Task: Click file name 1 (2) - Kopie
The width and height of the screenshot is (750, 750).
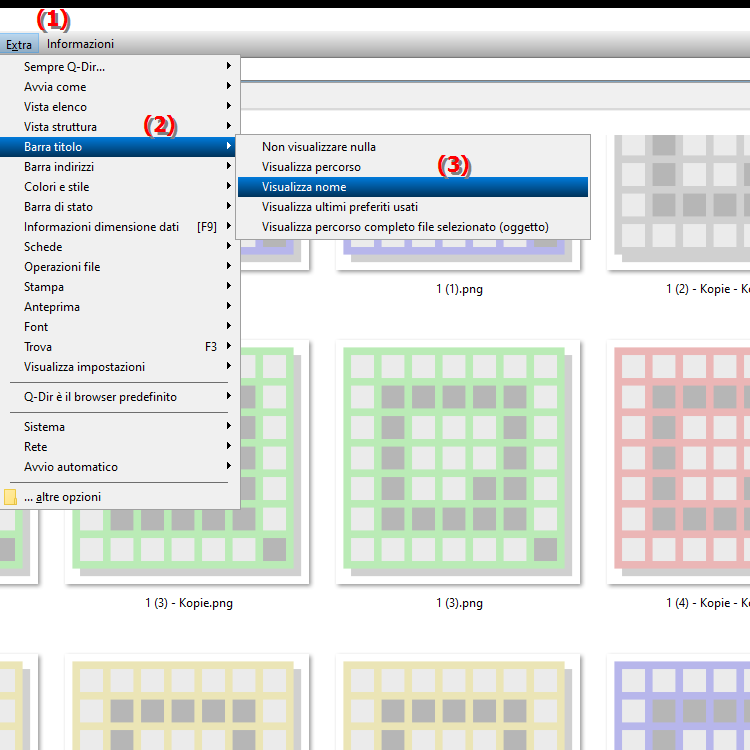Action: 708,289
